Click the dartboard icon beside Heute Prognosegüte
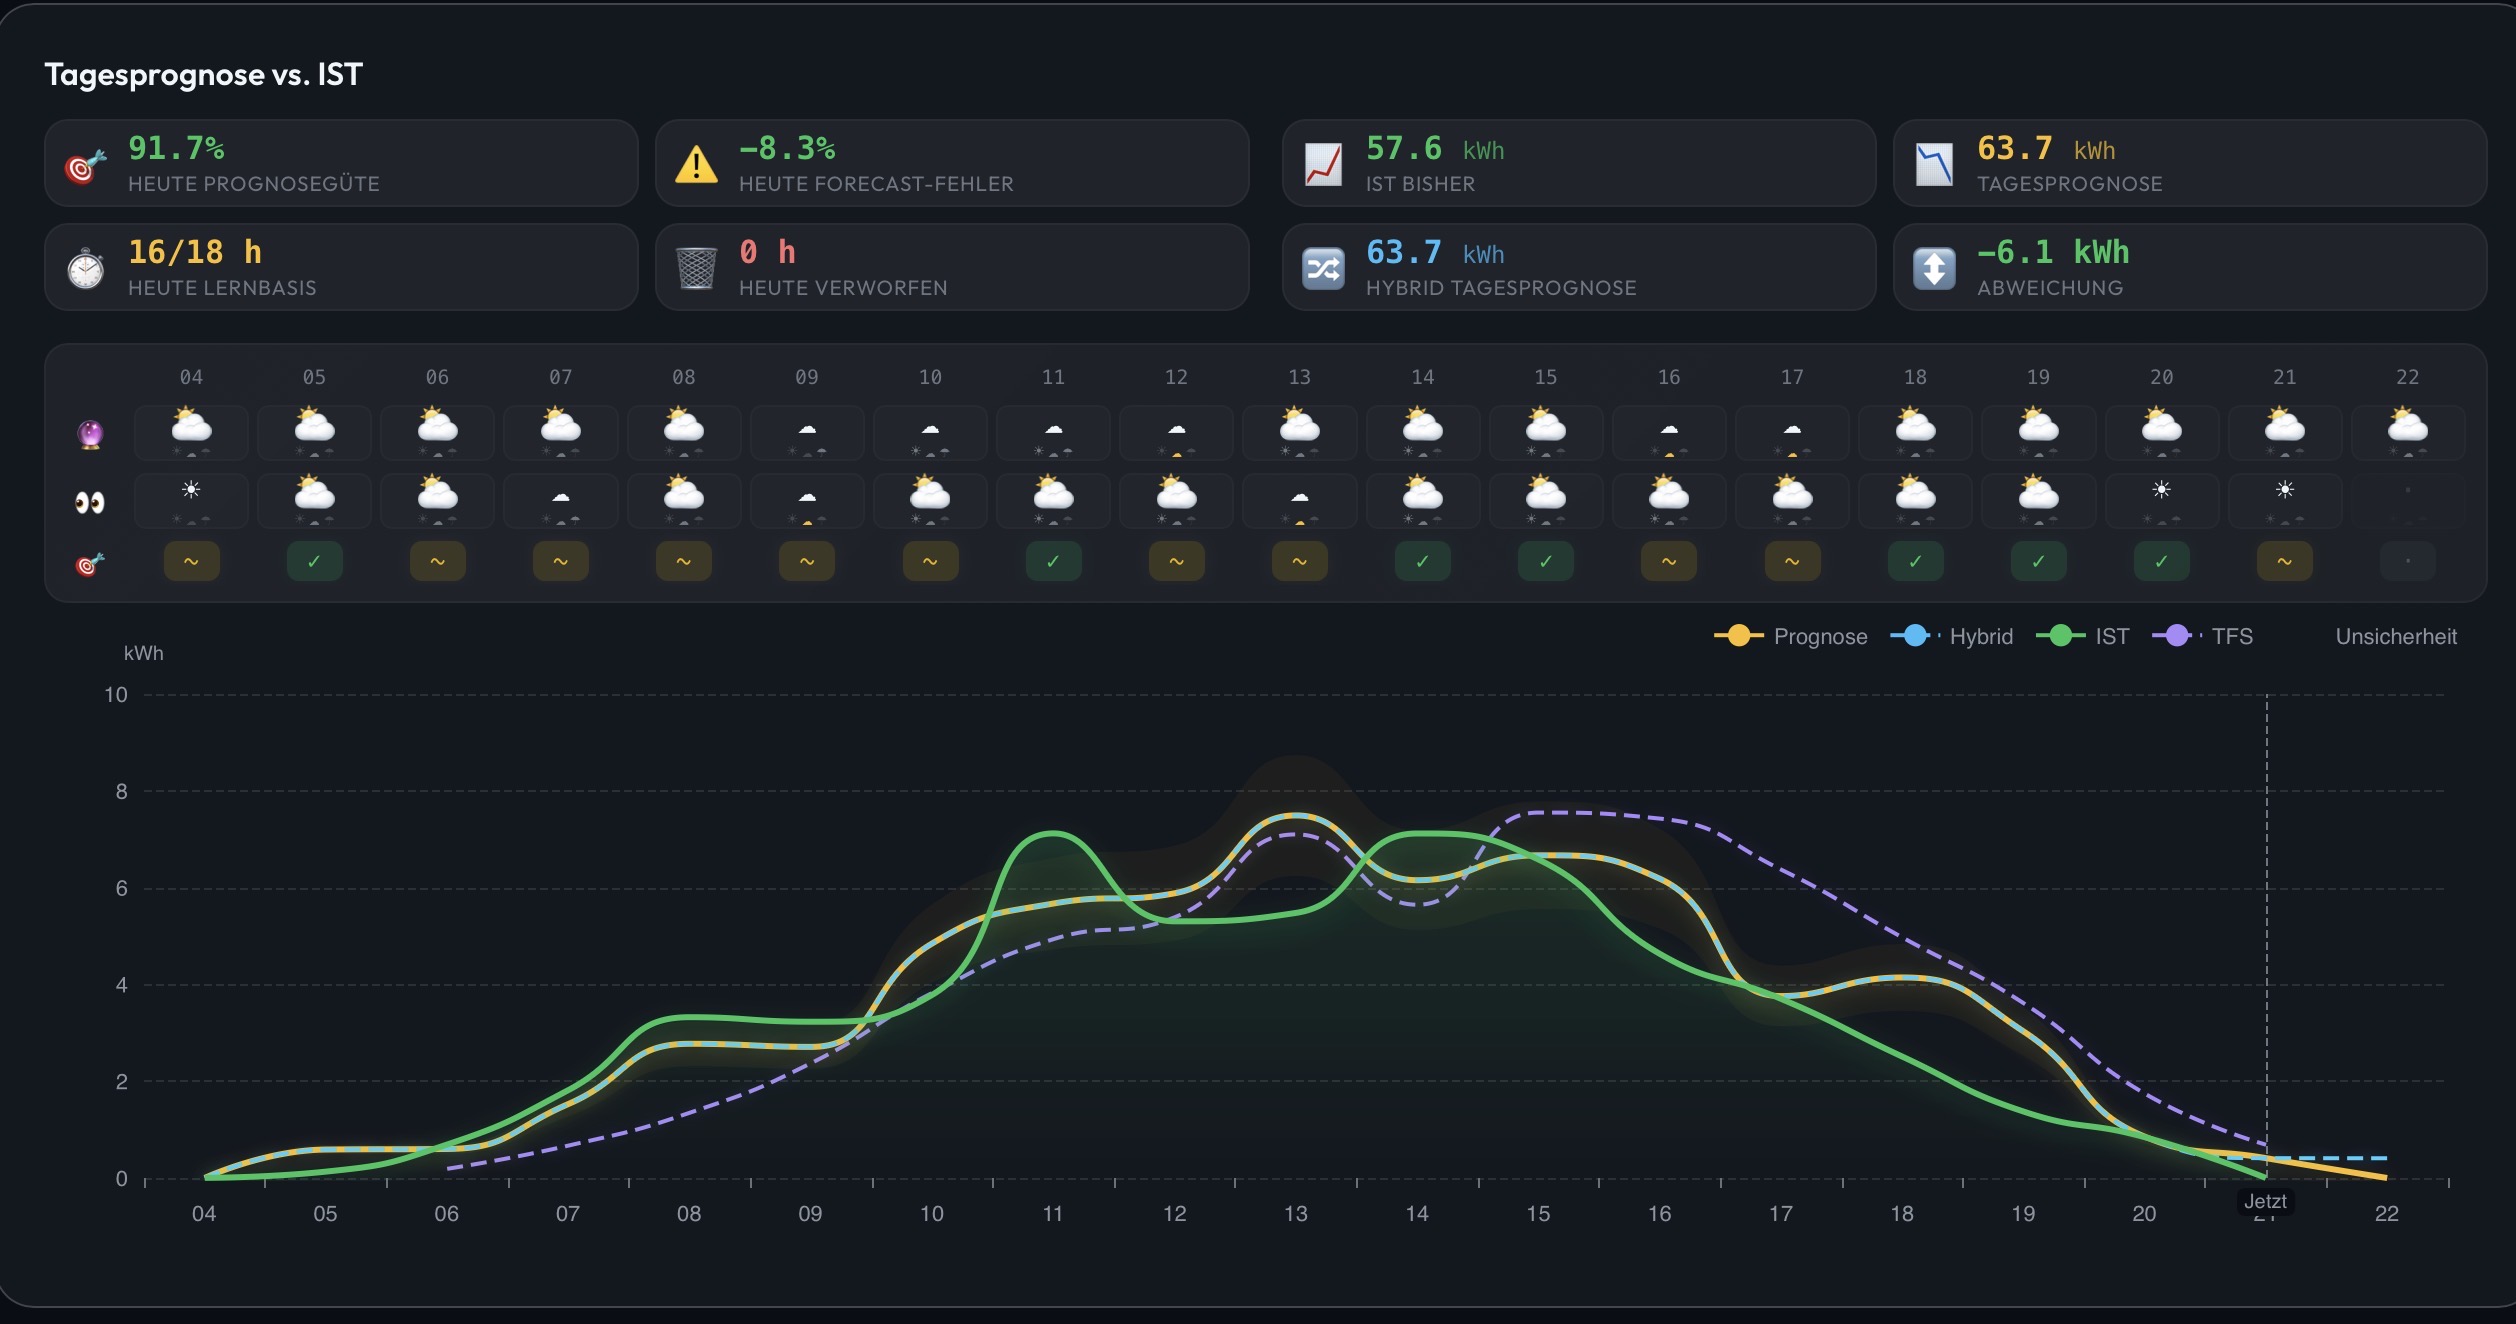 (x=85, y=166)
